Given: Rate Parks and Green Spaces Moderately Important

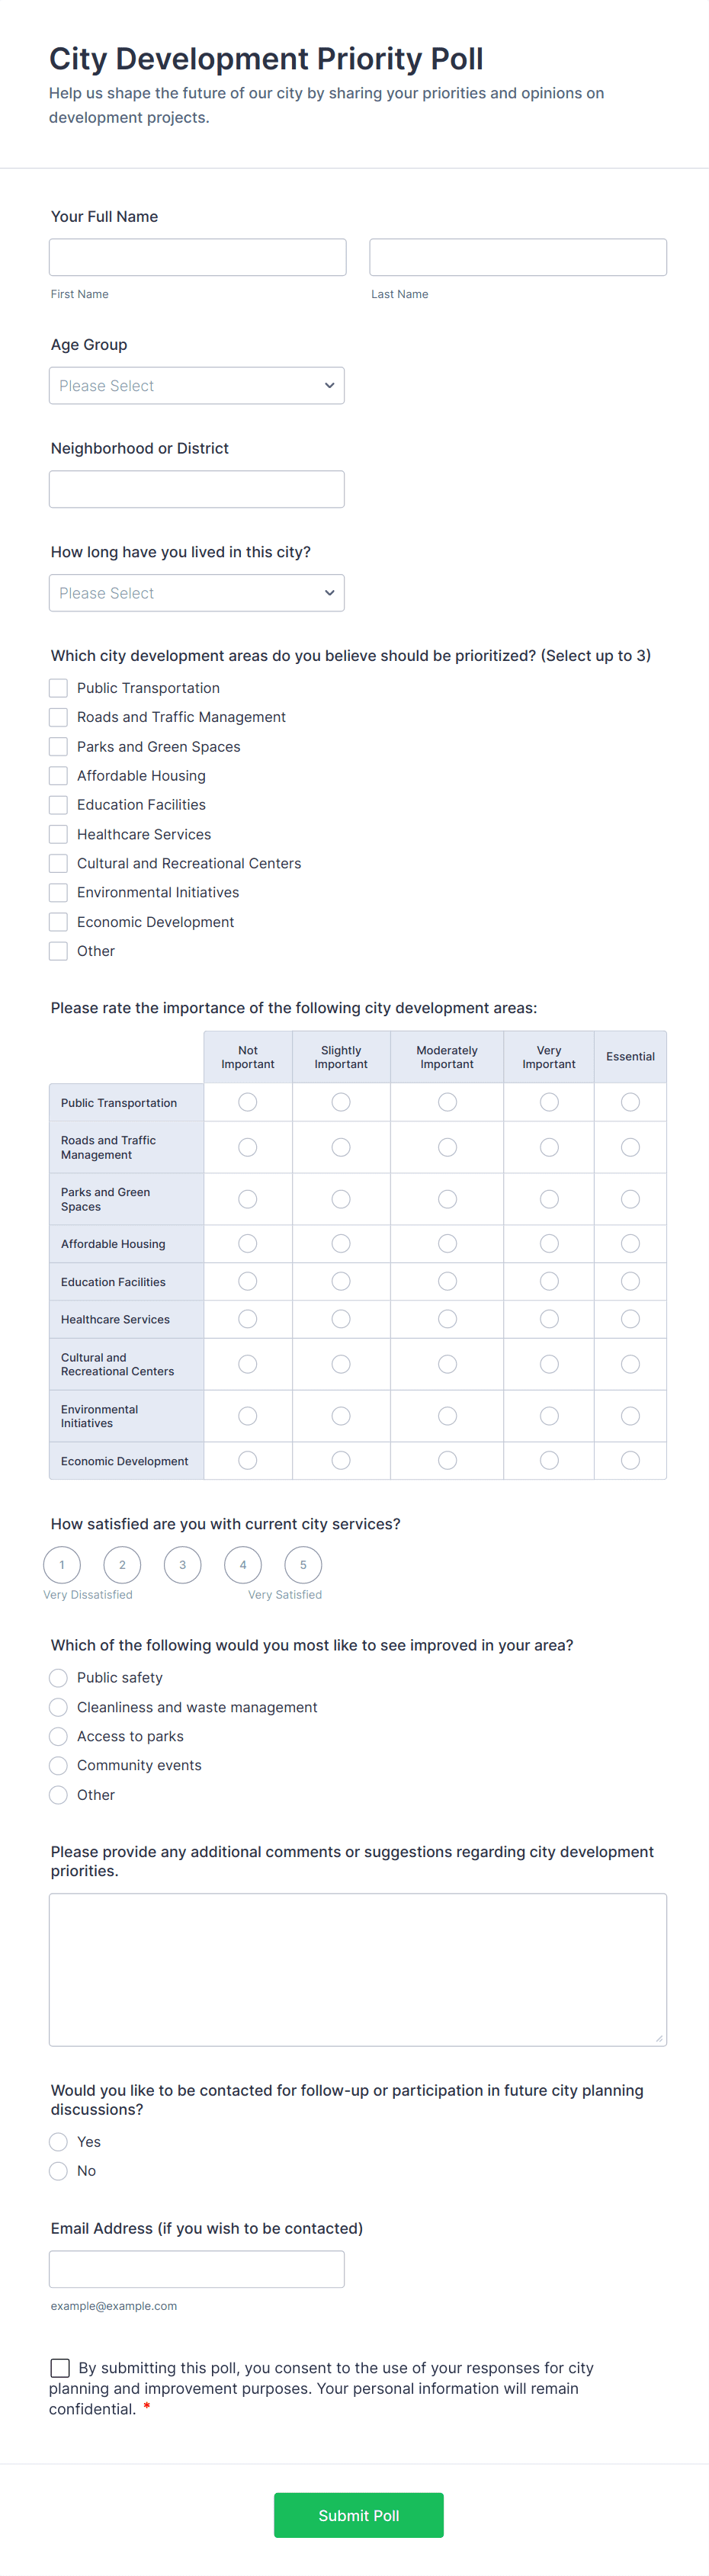Looking at the screenshot, I should point(447,1199).
